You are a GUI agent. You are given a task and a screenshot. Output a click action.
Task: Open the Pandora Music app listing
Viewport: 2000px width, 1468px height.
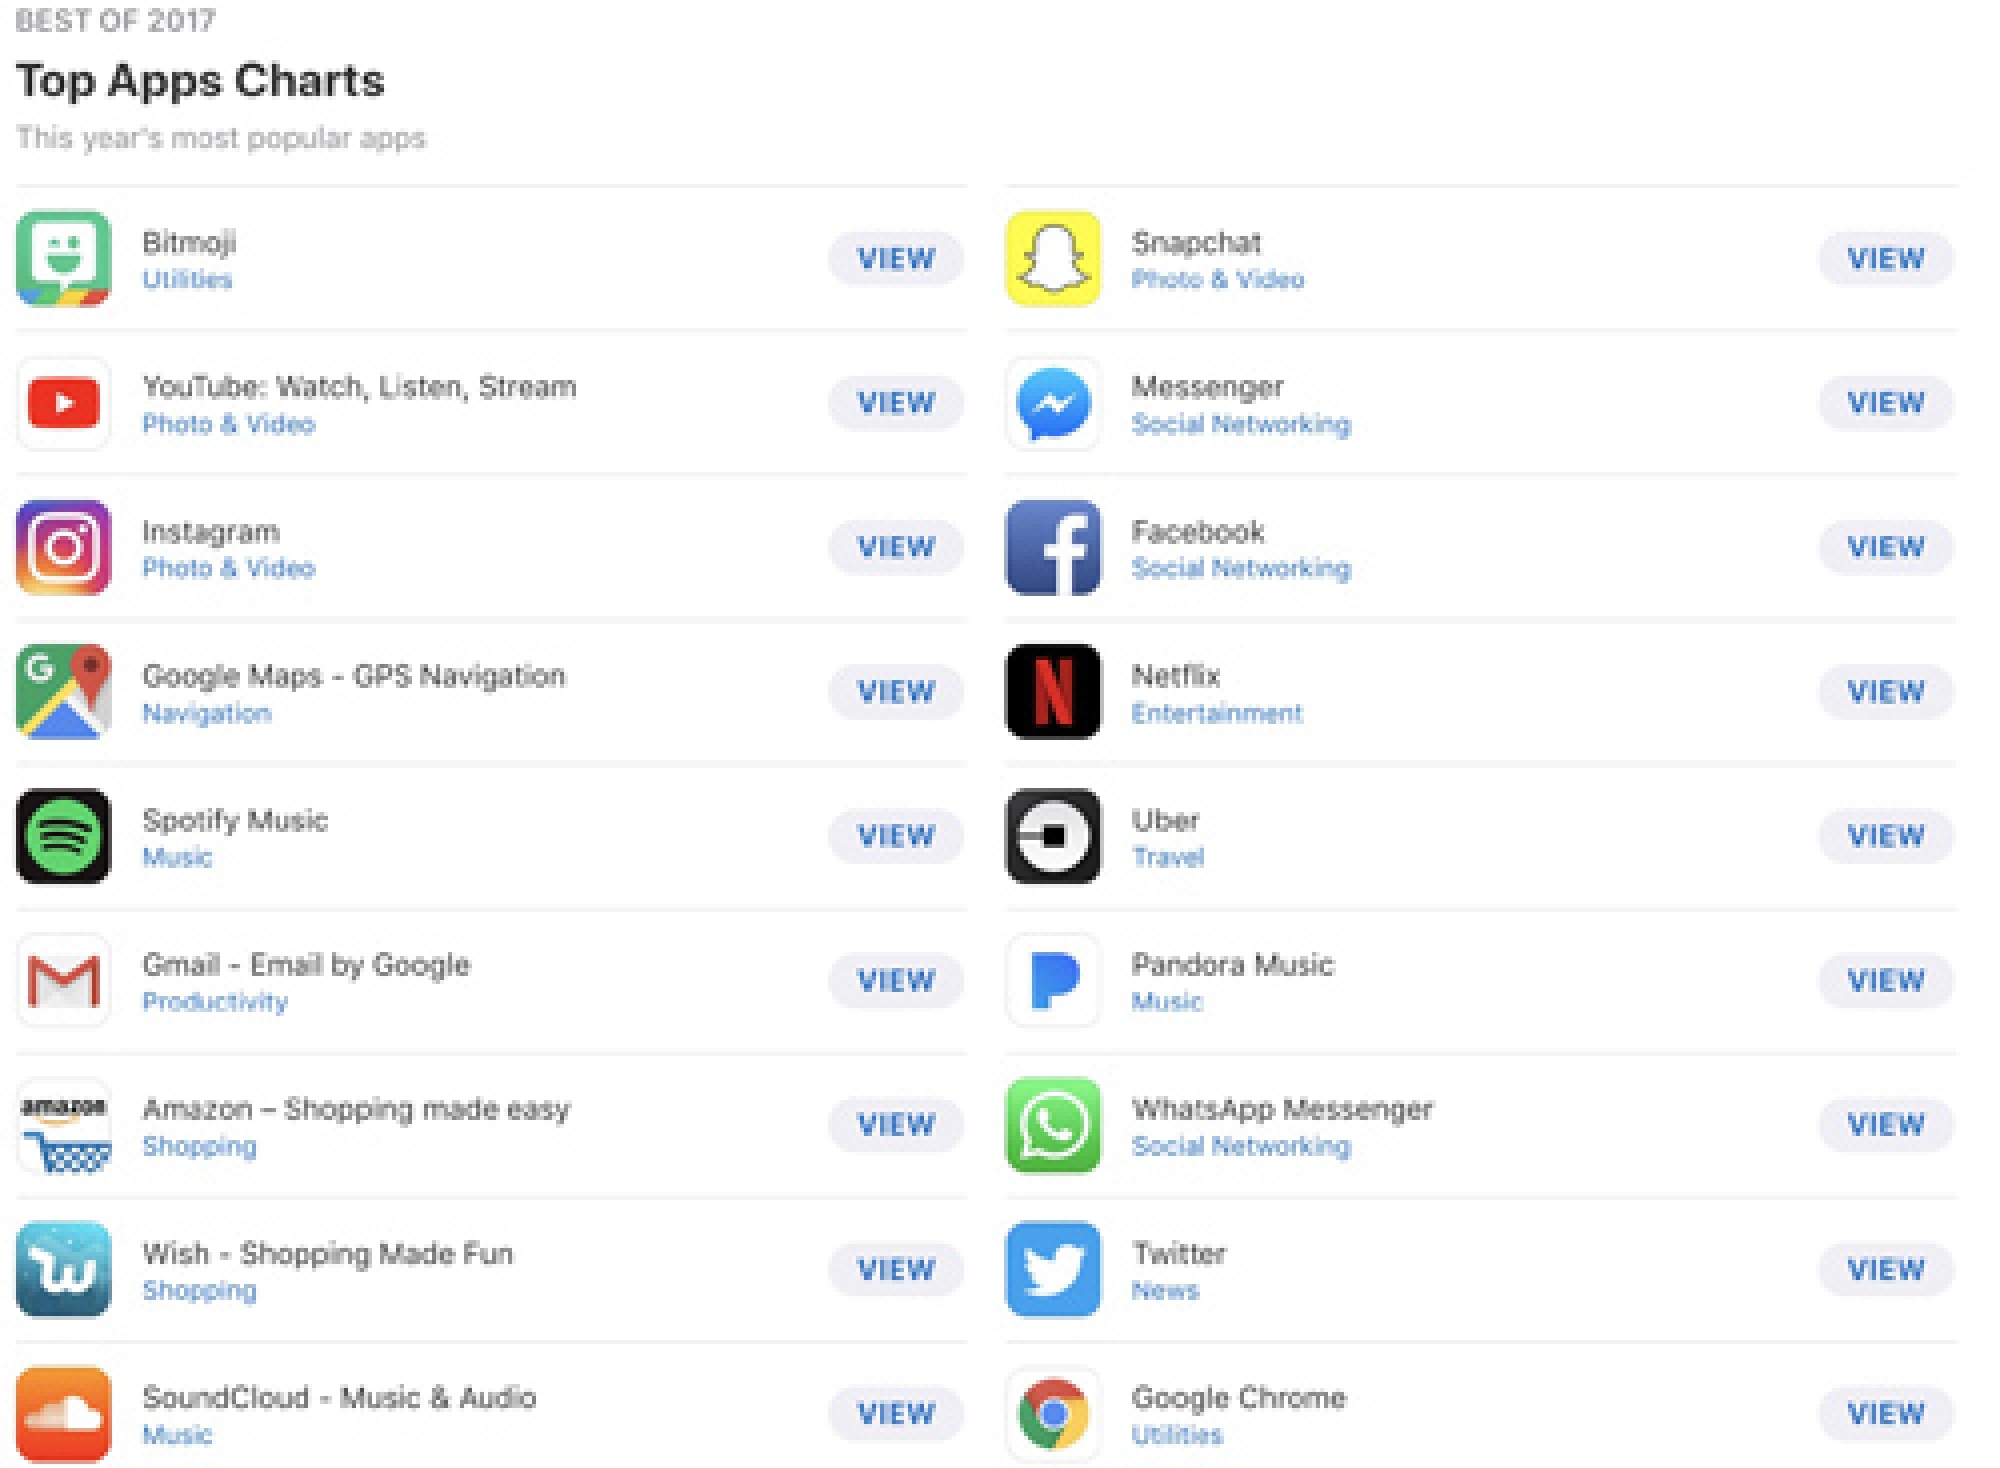tap(1232, 965)
